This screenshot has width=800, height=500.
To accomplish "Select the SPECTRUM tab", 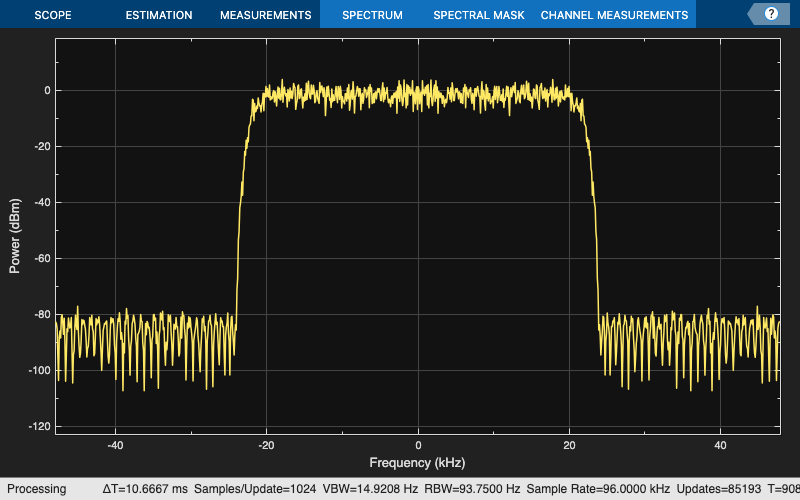I will pyautogui.click(x=372, y=15).
